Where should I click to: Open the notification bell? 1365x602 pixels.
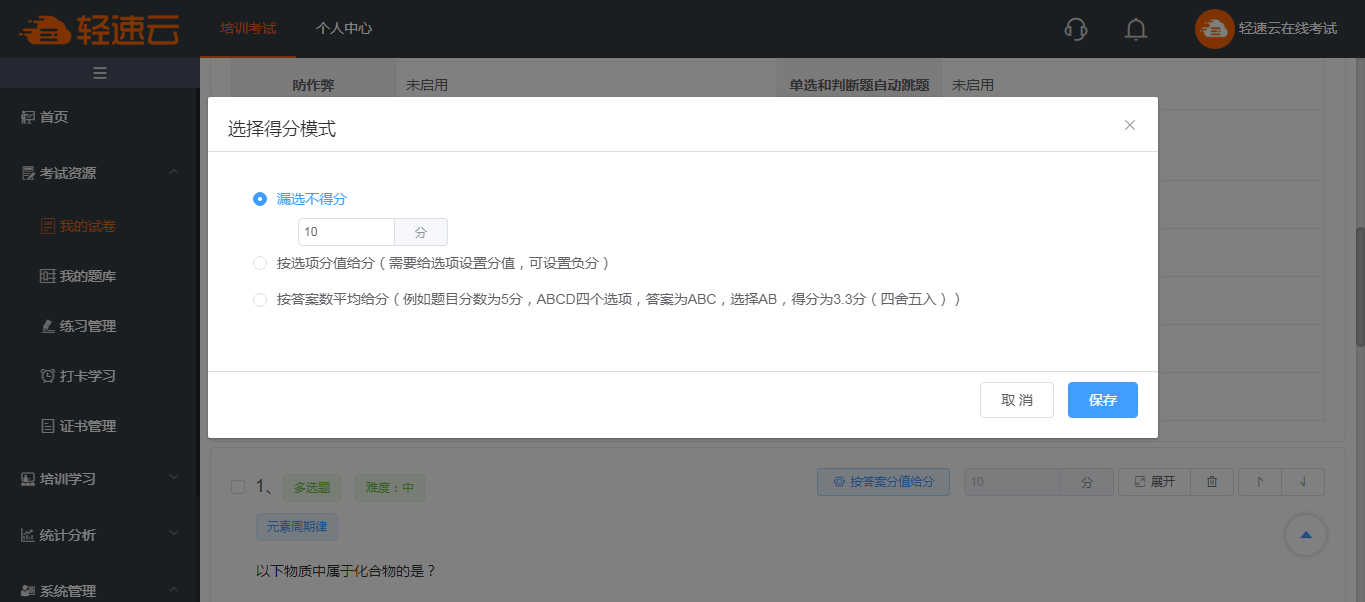(1135, 29)
